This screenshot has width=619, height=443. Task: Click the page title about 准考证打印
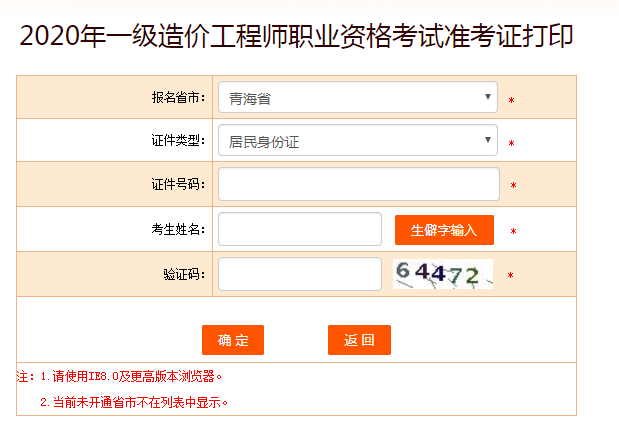(296, 37)
